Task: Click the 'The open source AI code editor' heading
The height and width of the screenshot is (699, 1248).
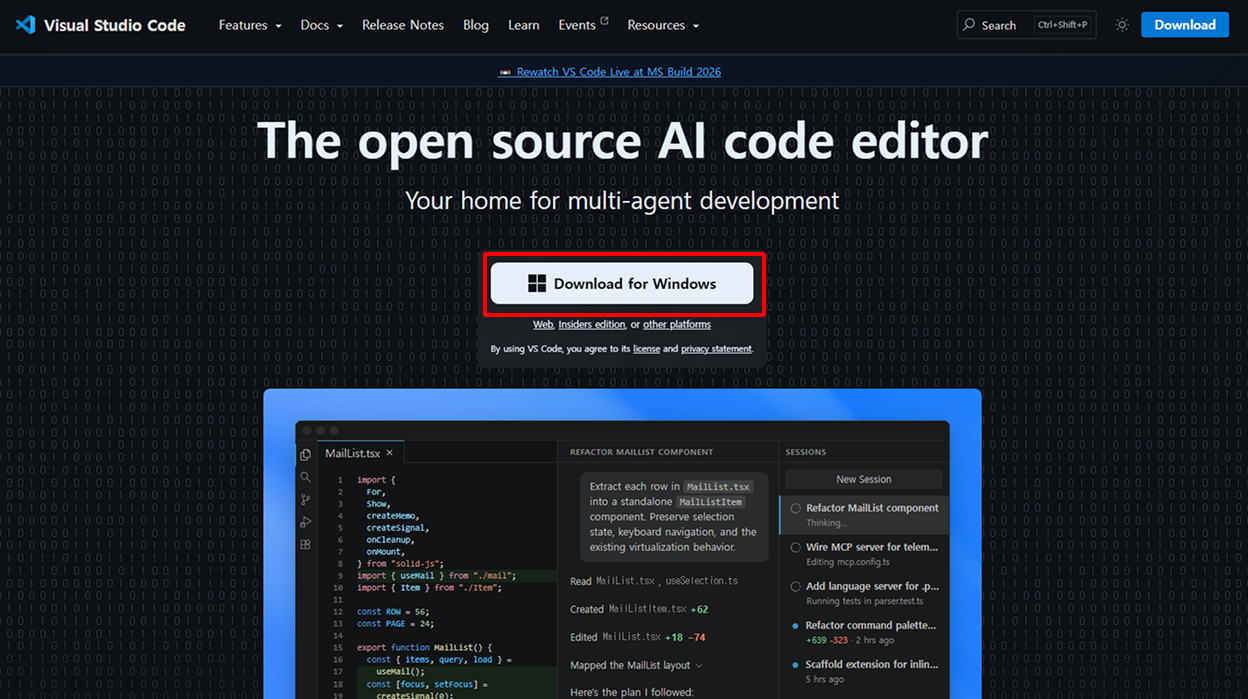Action: pyautogui.click(x=622, y=140)
